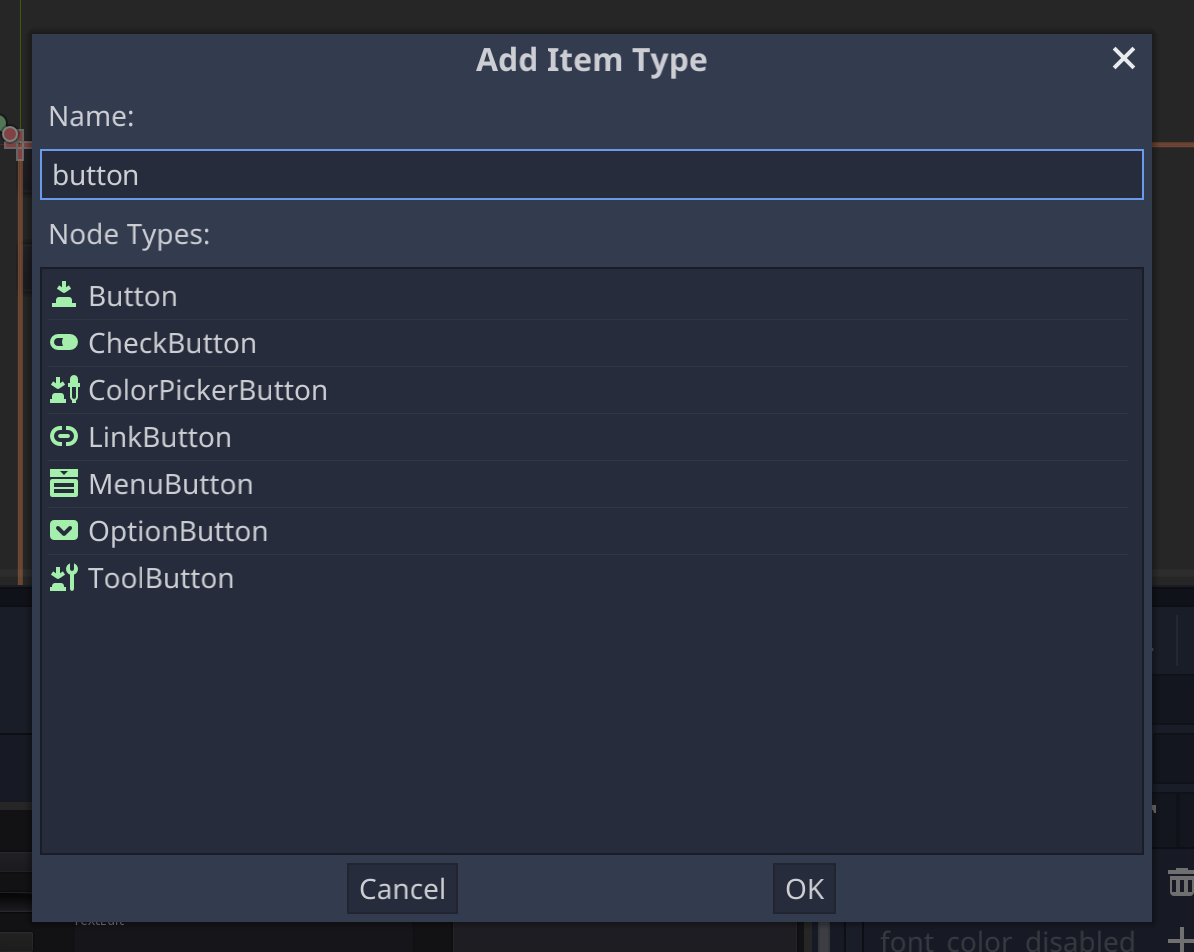
Task: Click the plus icon next to font_color_disabled
Action: [1181, 941]
